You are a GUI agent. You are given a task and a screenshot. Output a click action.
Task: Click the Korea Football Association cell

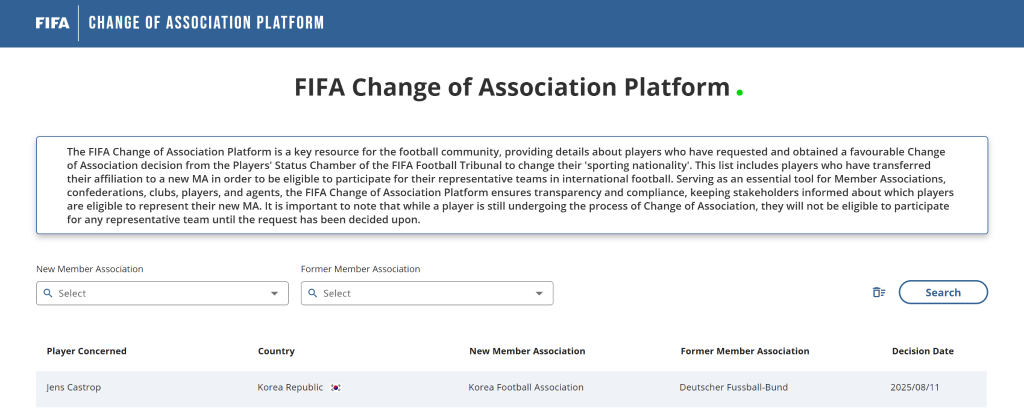pyautogui.click(x=525, y=387)
